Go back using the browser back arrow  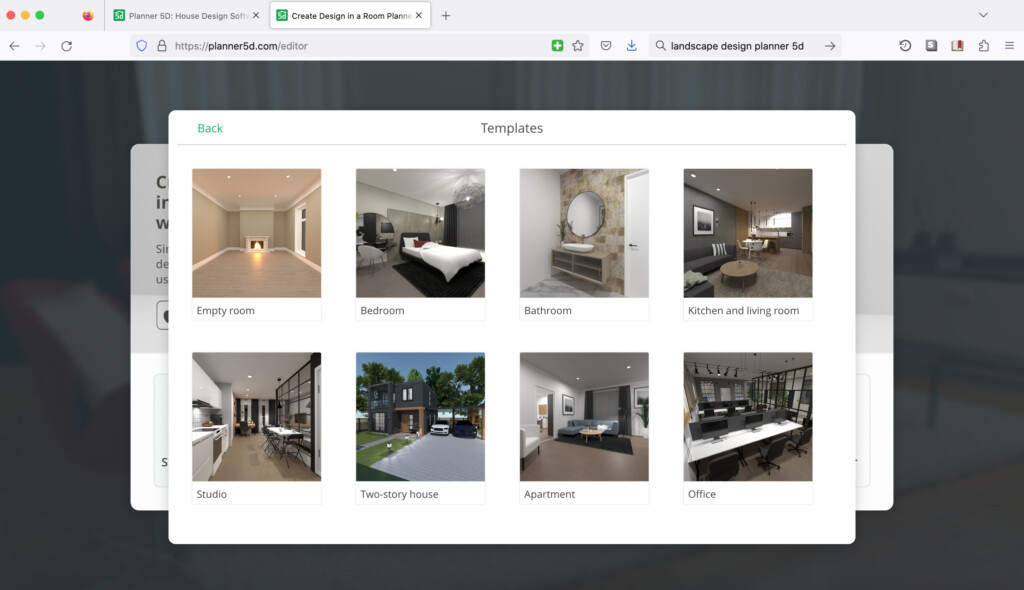click(14, 46)
